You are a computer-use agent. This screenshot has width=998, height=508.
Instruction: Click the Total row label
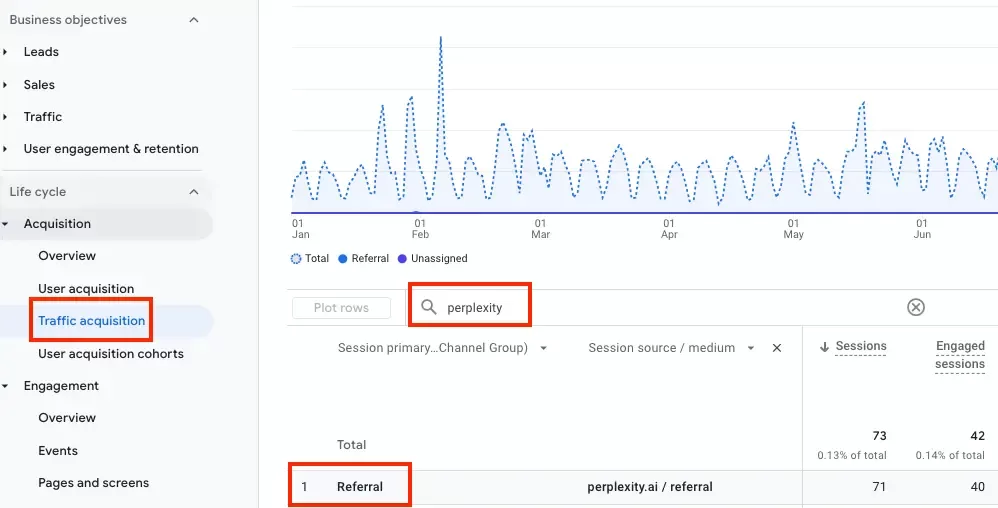click(x=352, y=445)
